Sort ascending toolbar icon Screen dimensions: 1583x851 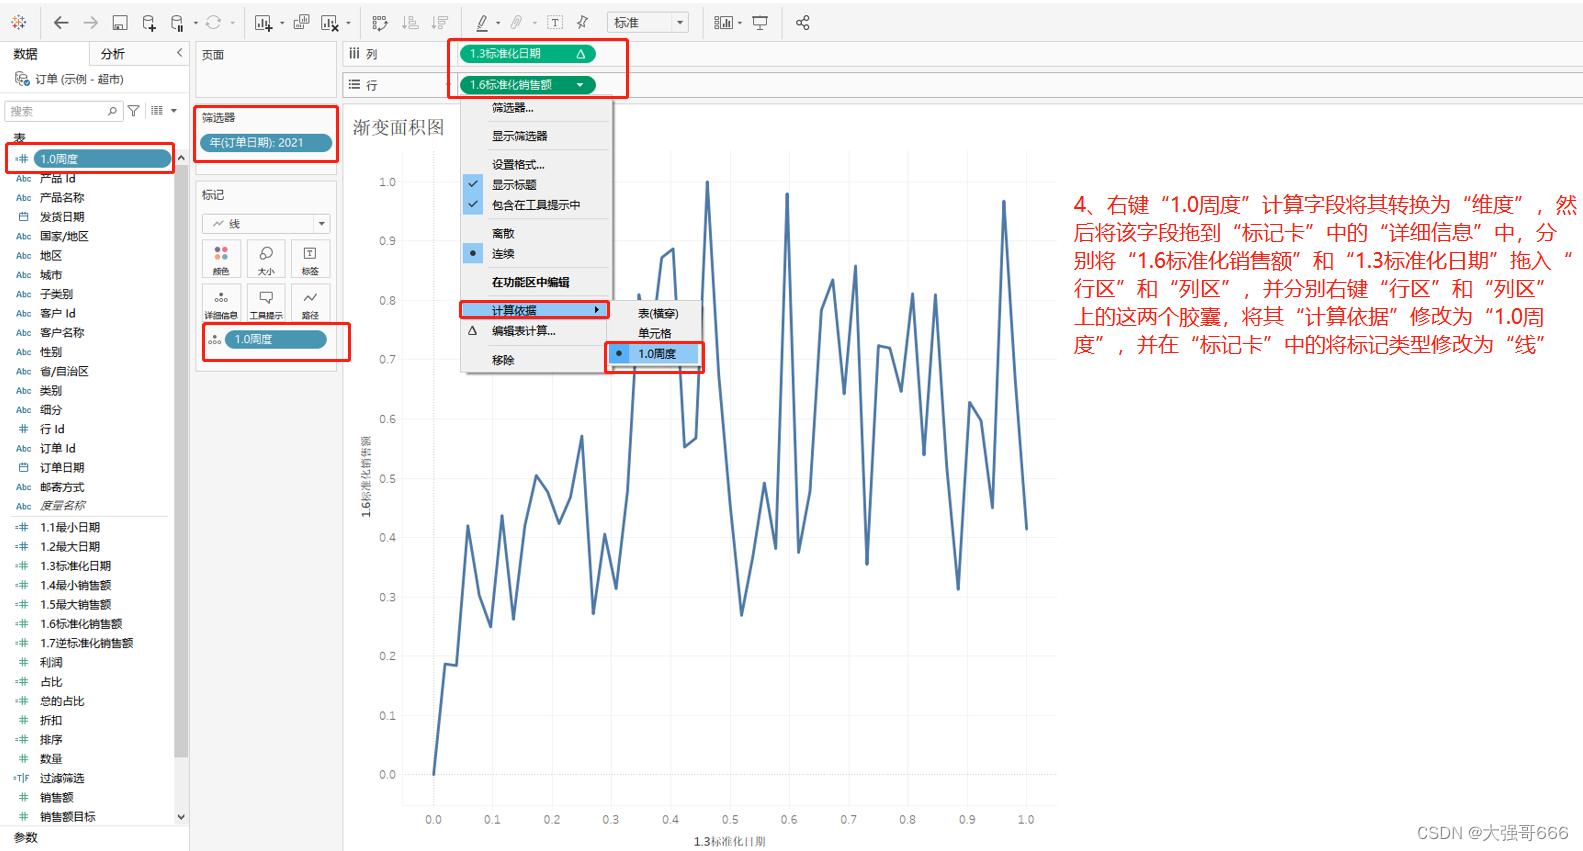point(410,22)
